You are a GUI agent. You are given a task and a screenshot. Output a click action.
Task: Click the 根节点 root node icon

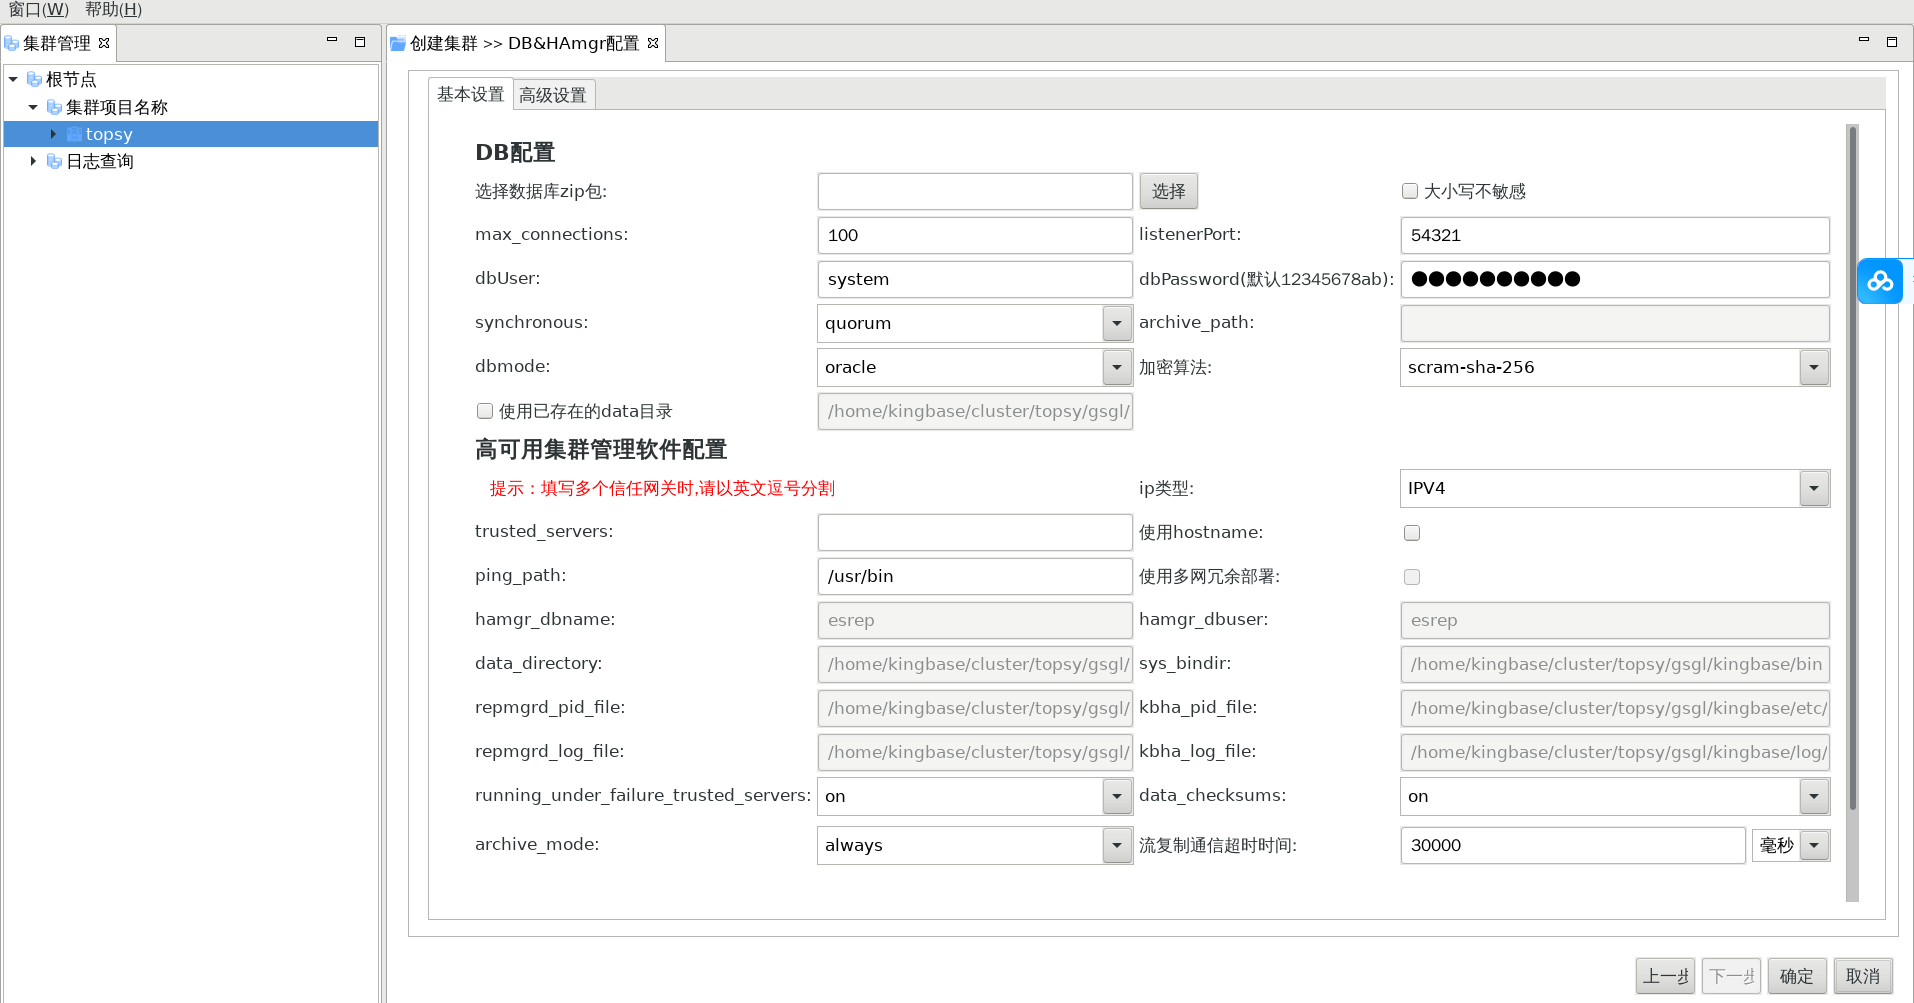tap(34, 79)
